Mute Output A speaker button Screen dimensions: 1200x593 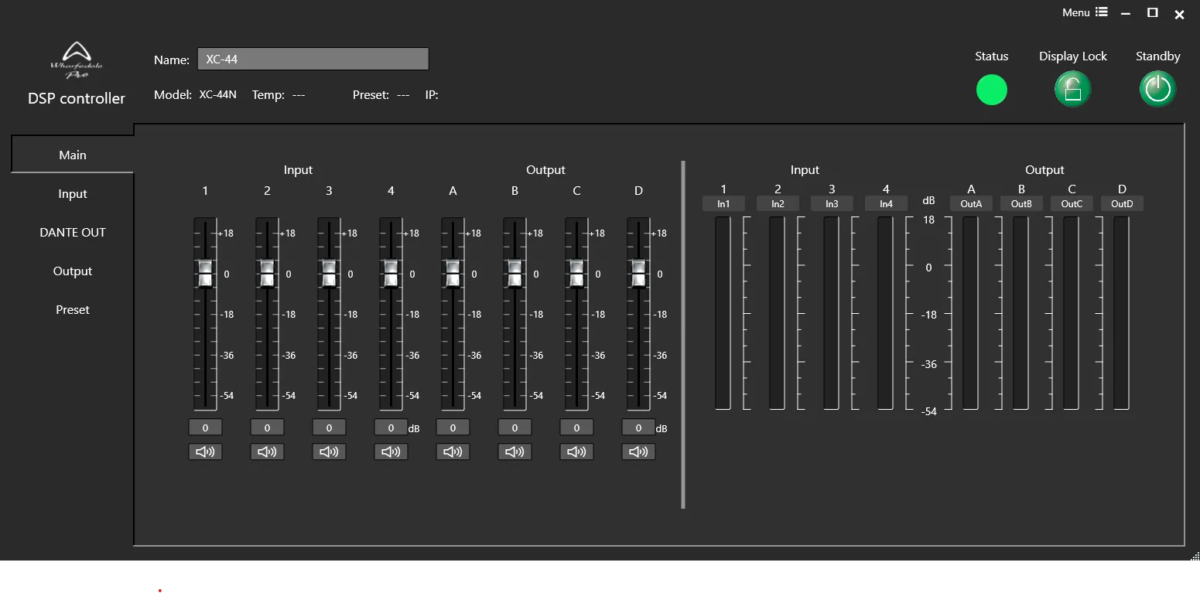point(453,452)
